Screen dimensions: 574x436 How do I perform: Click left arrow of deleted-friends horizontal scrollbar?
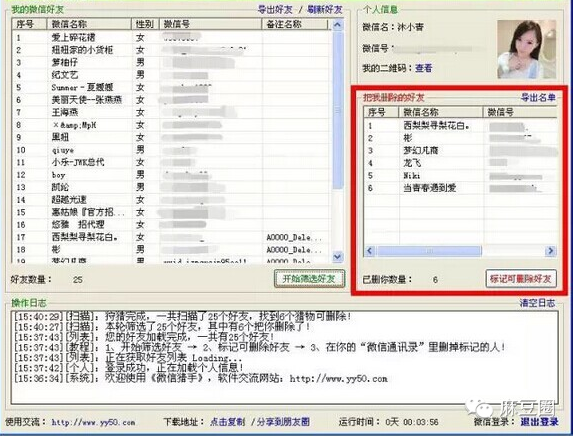click(369, 251)
